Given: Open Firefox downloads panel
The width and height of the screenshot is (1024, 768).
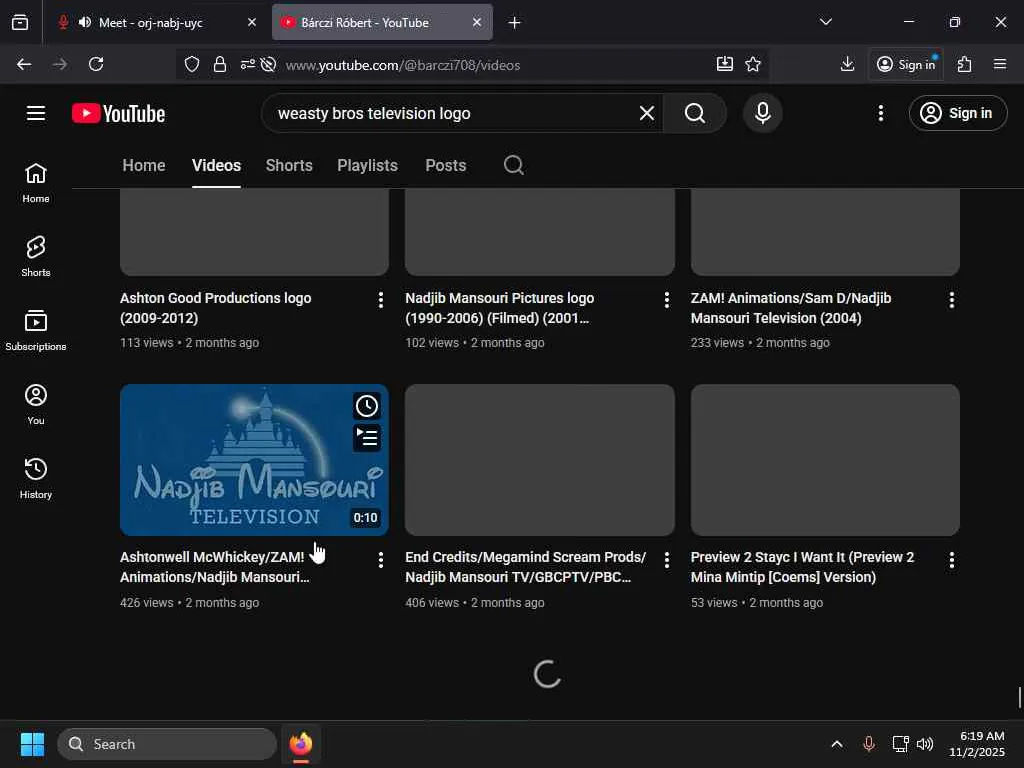Looking at the screenshot, I should pos(847,64).
